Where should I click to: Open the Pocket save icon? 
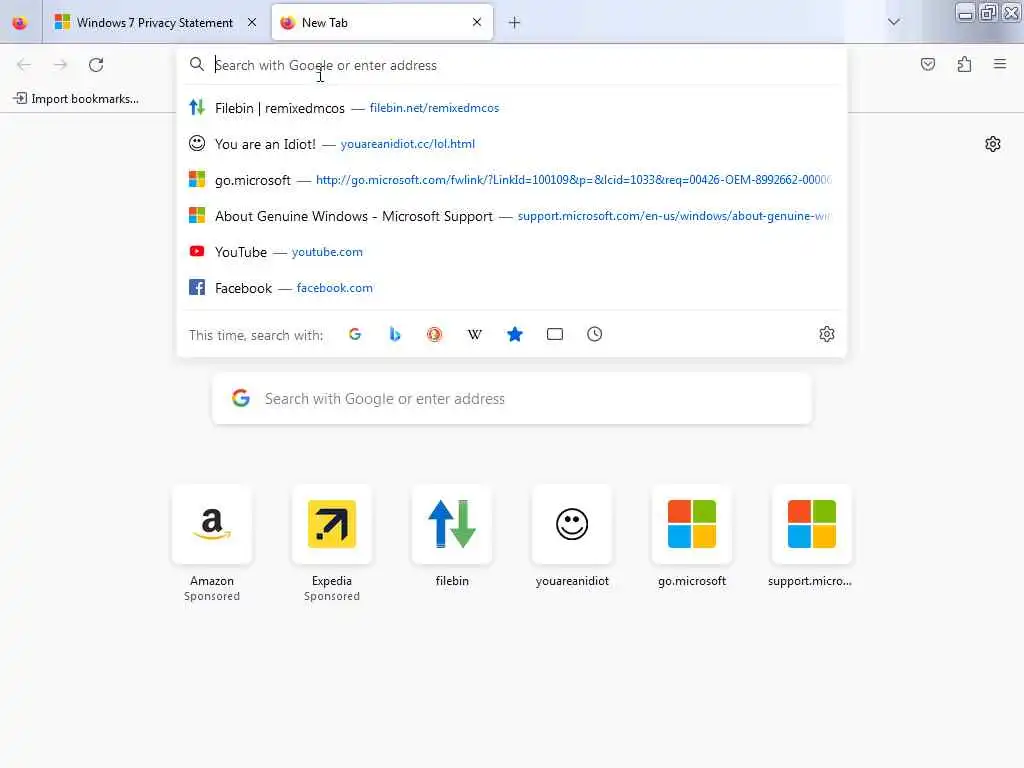[x=927, y=64]
